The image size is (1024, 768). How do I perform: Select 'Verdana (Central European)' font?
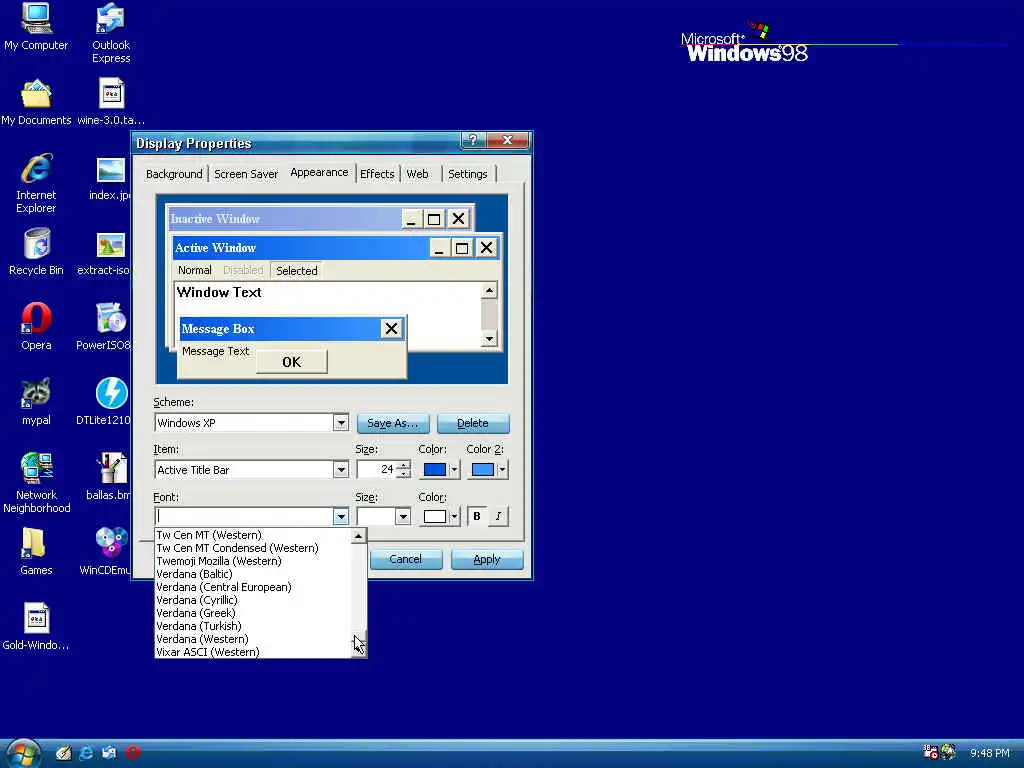253,587
